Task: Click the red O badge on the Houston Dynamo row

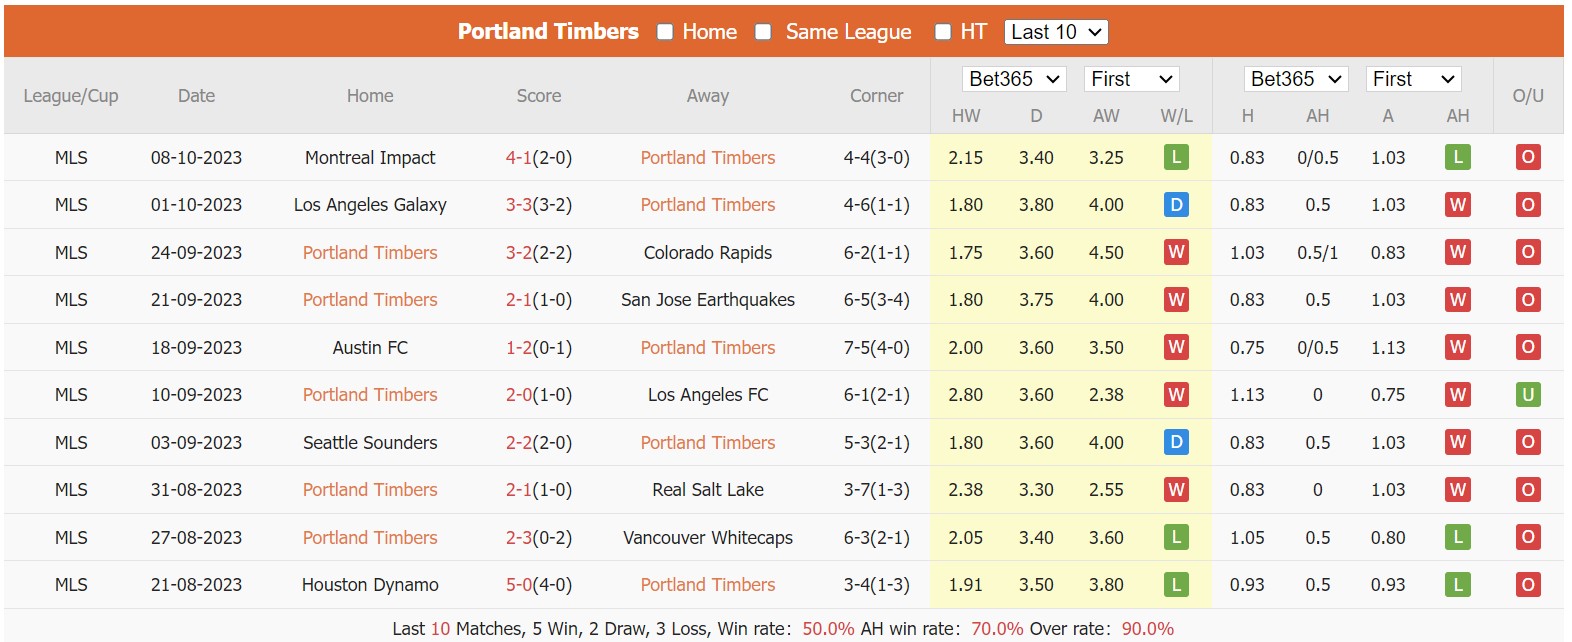Action: coord(1527,584)
